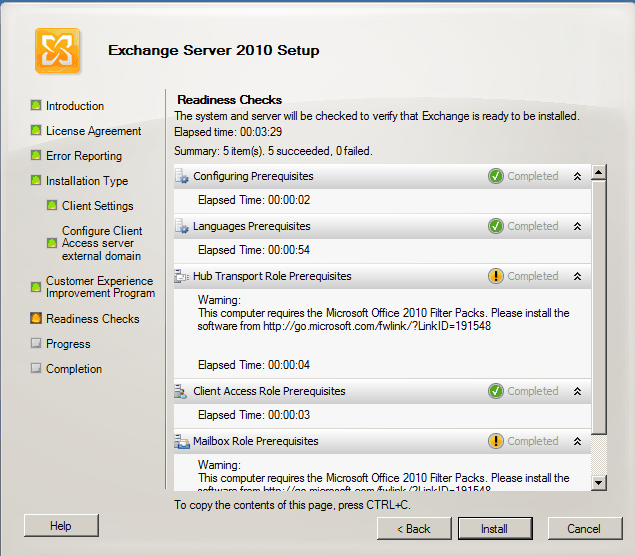Select the License Agreement step
Image resolution: width=635 pixels, height=556 pixels.
click(x=94, y=131)
